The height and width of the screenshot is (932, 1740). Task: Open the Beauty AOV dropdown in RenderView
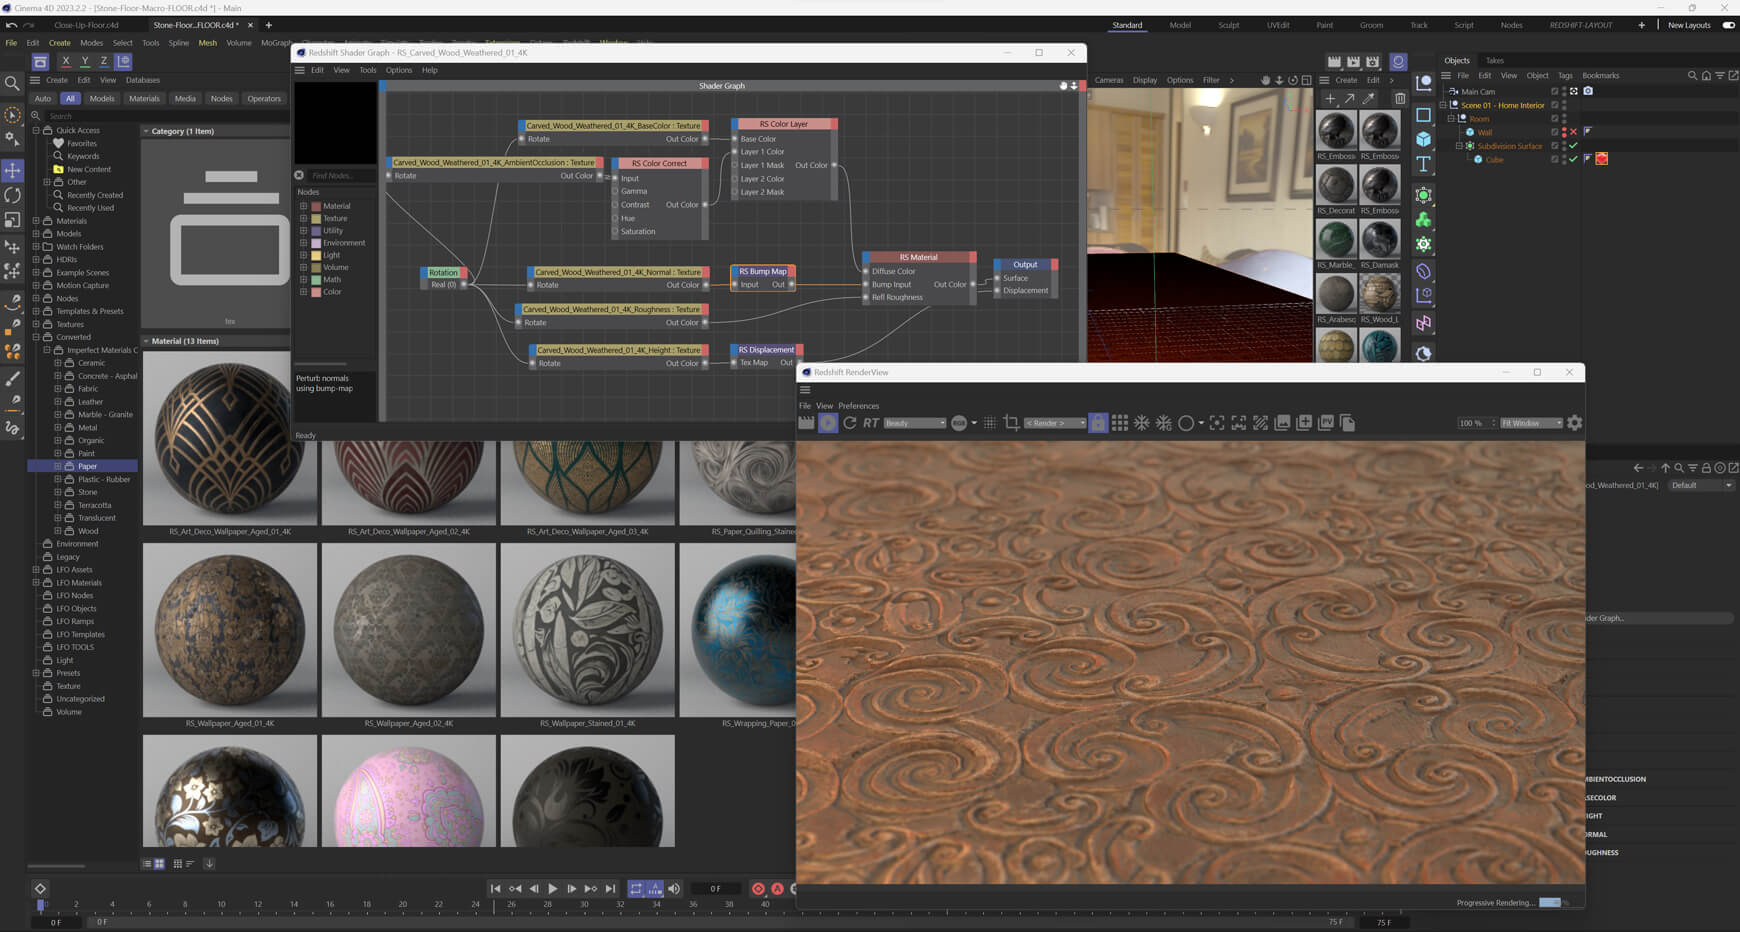tap(914, 423)
